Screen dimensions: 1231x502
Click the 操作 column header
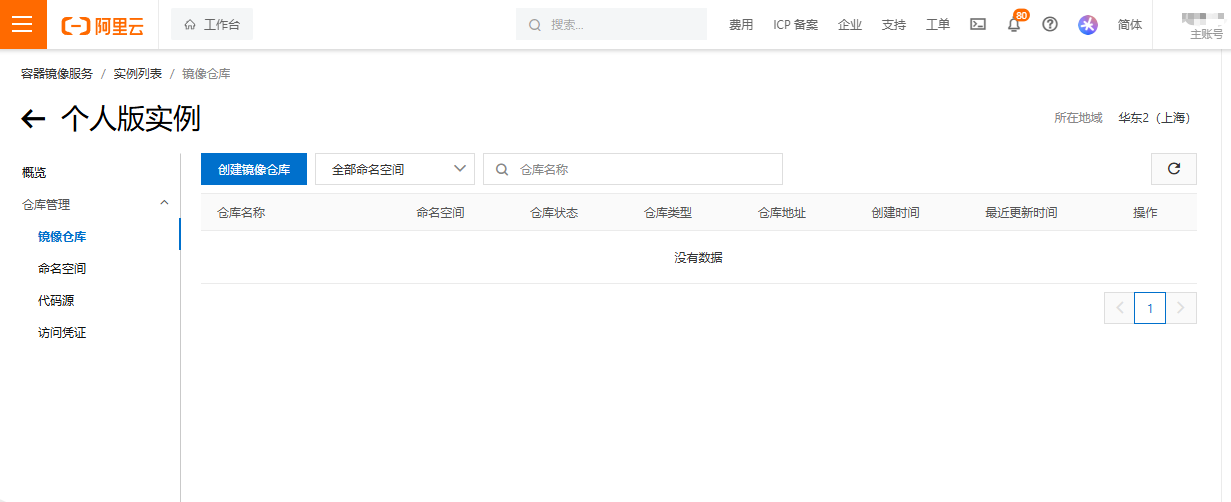tap(1145, 213)
